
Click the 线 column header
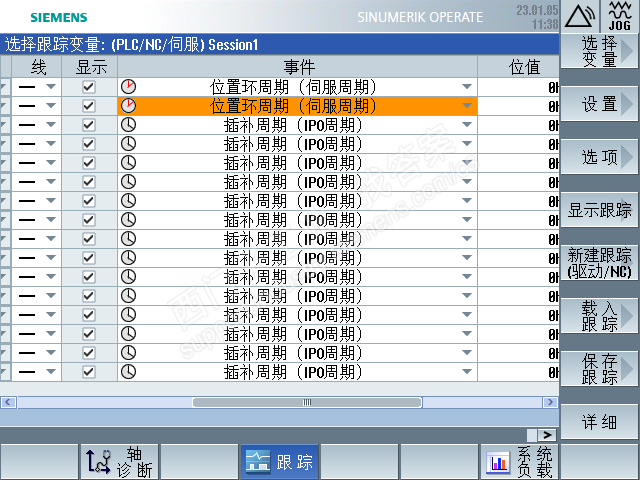click(x=37, y=67)
